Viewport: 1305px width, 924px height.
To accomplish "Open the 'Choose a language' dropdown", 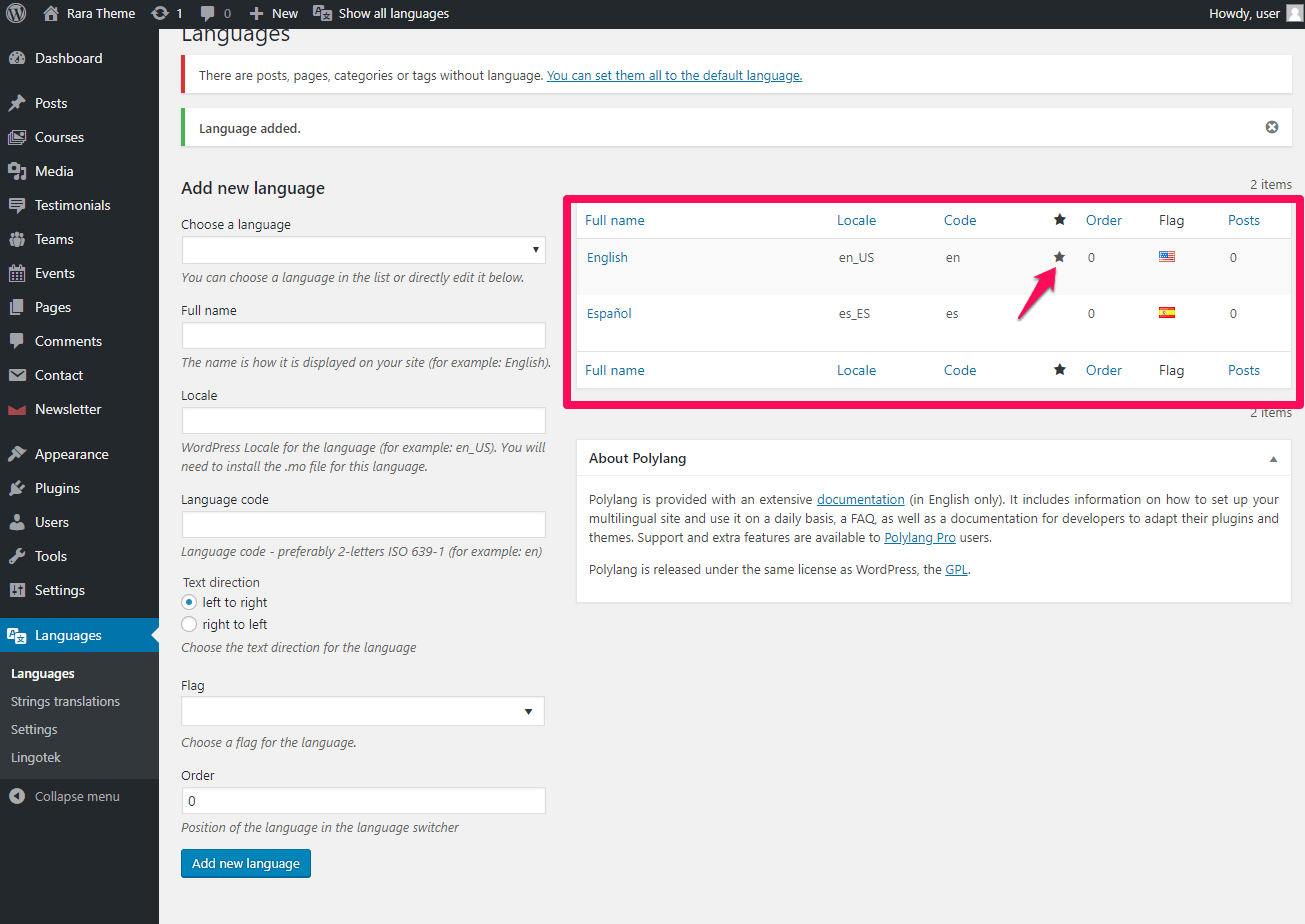I will point(363,250).
